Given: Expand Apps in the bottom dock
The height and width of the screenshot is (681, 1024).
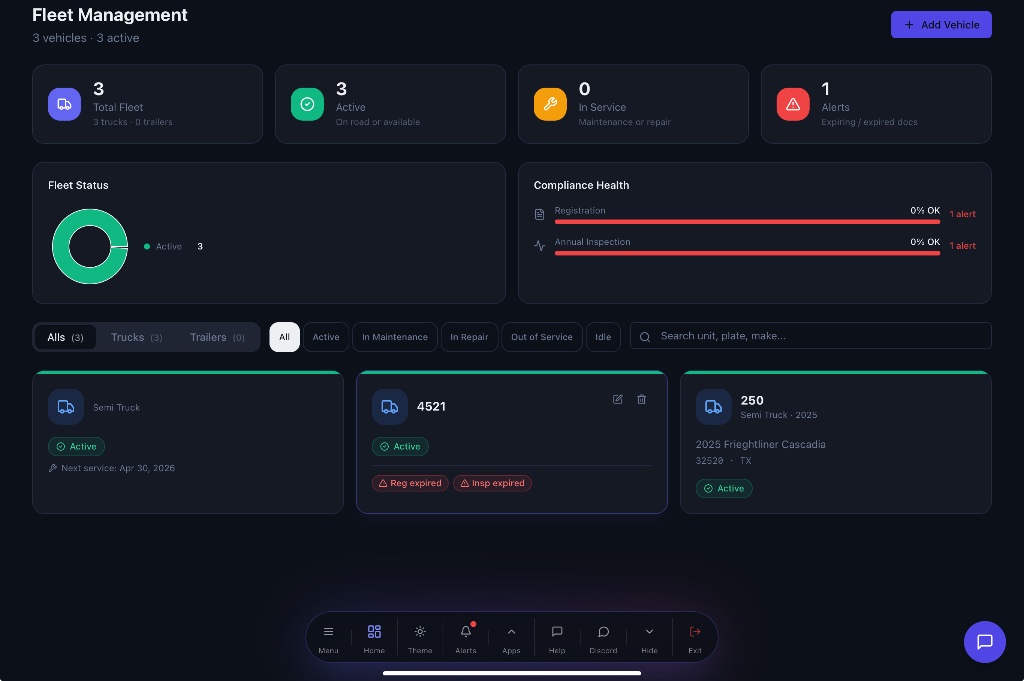Looking at the screenshot, I should click(511, 638).
